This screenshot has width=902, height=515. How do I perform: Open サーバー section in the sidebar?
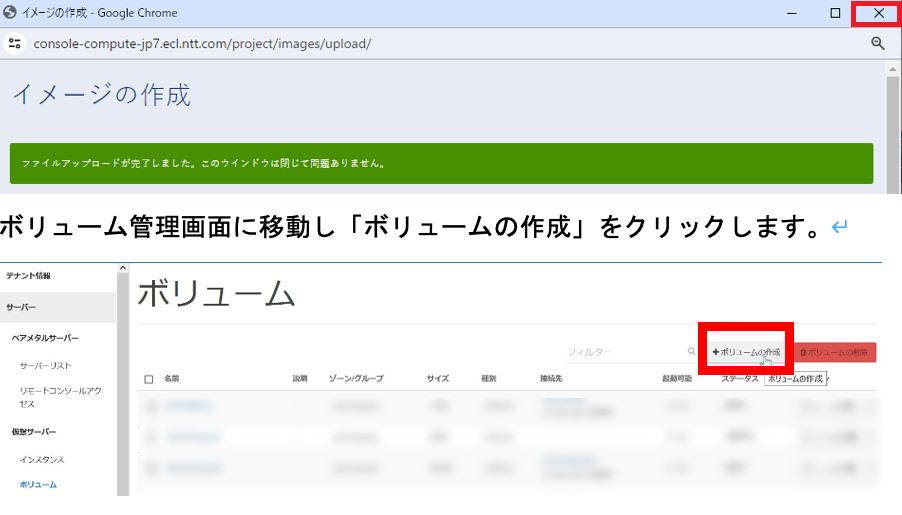[x=58, y=307]
